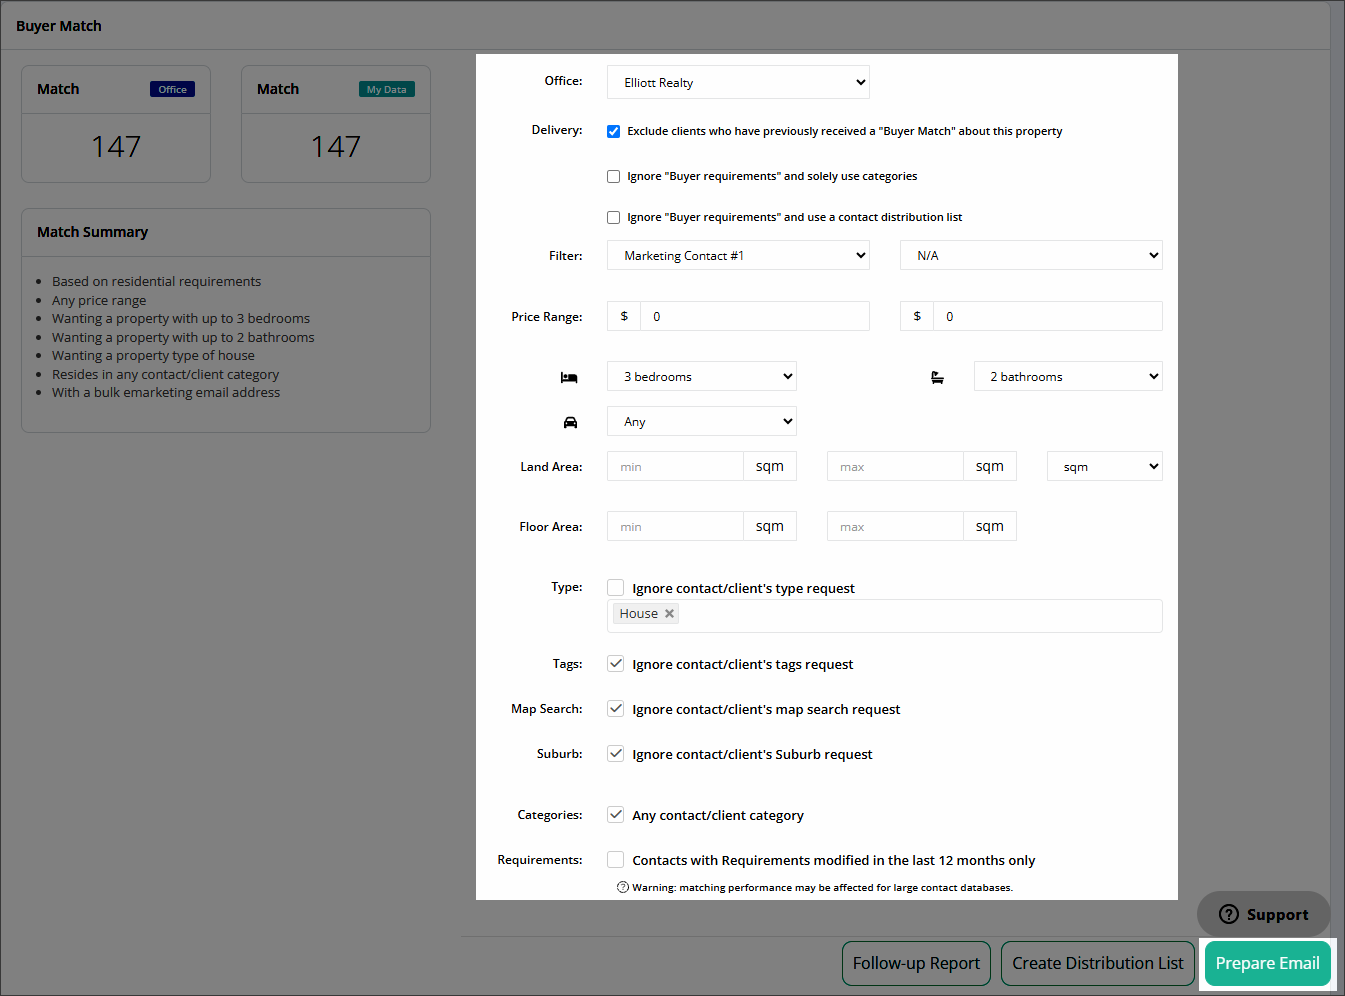Click the minimum price input field
Screen dimensions: 1345x996
(x=755, y=316)
